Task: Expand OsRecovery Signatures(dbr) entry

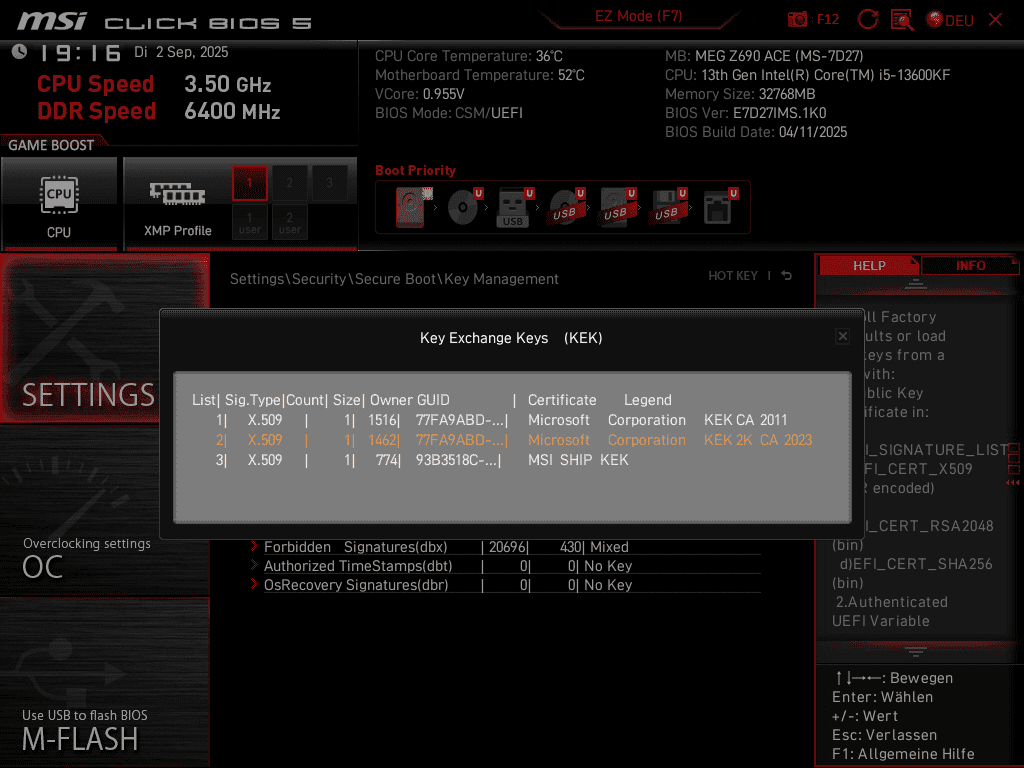Action: tap(505, 584)
